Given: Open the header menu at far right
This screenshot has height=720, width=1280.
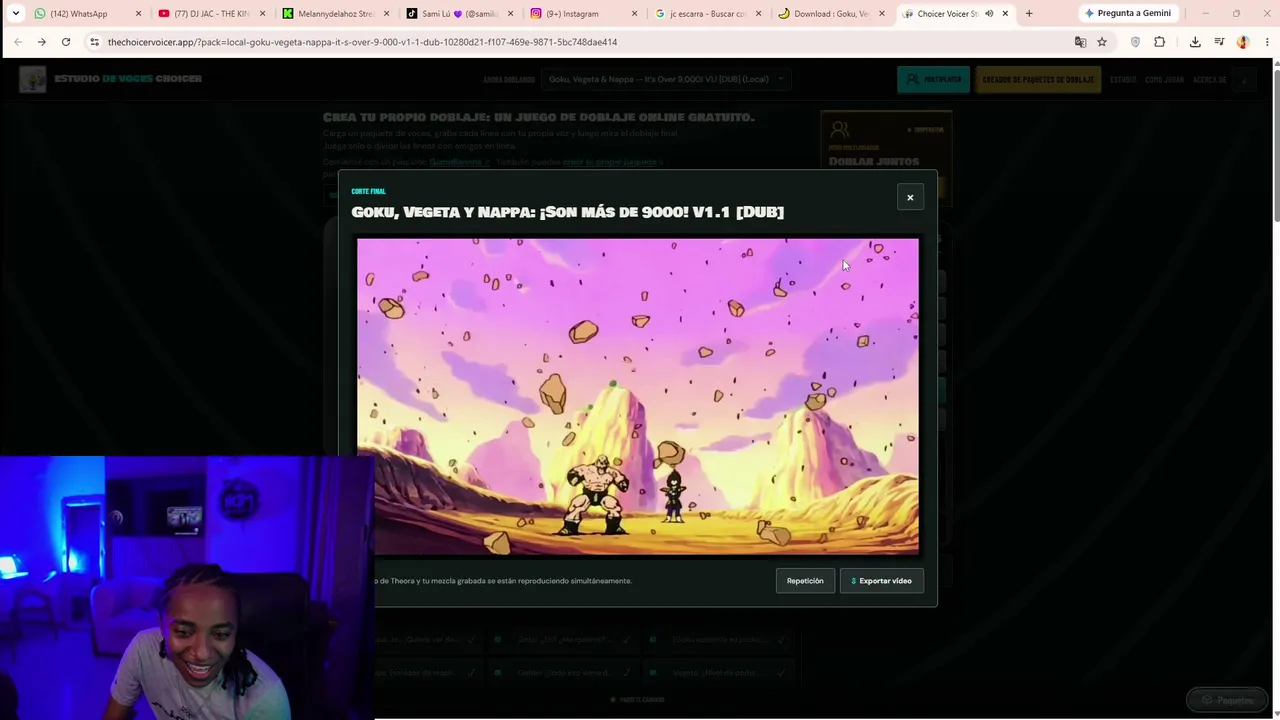Looking at the screenshot, I should click(1245, 79).
